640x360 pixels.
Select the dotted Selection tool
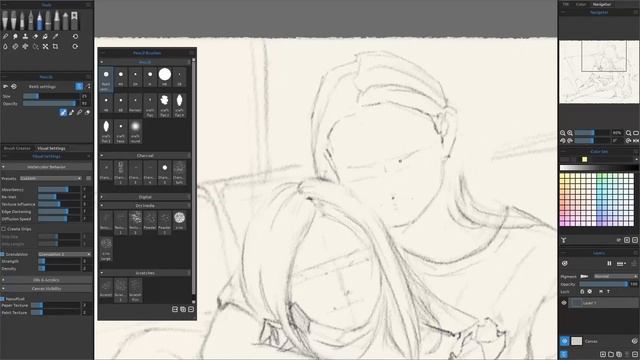point(36,47)
